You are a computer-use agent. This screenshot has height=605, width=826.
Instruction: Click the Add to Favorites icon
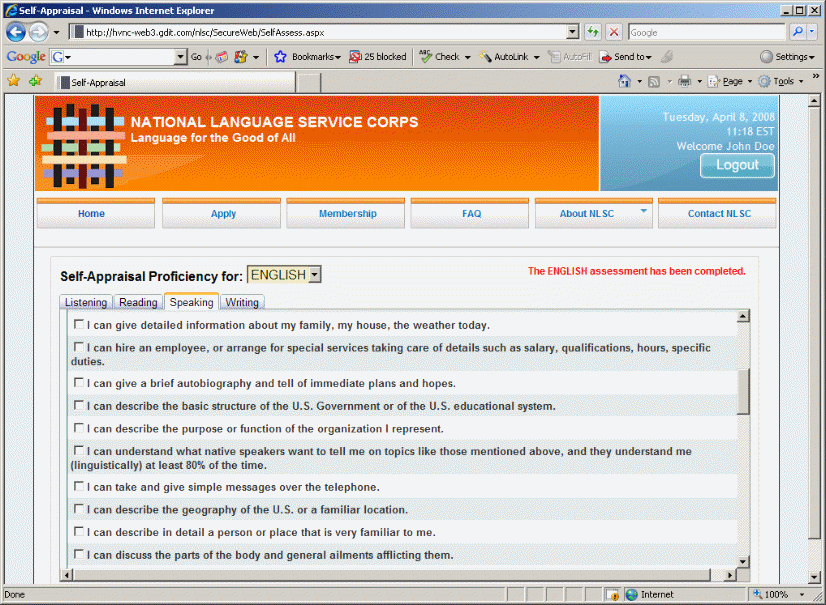click(36, 81)
